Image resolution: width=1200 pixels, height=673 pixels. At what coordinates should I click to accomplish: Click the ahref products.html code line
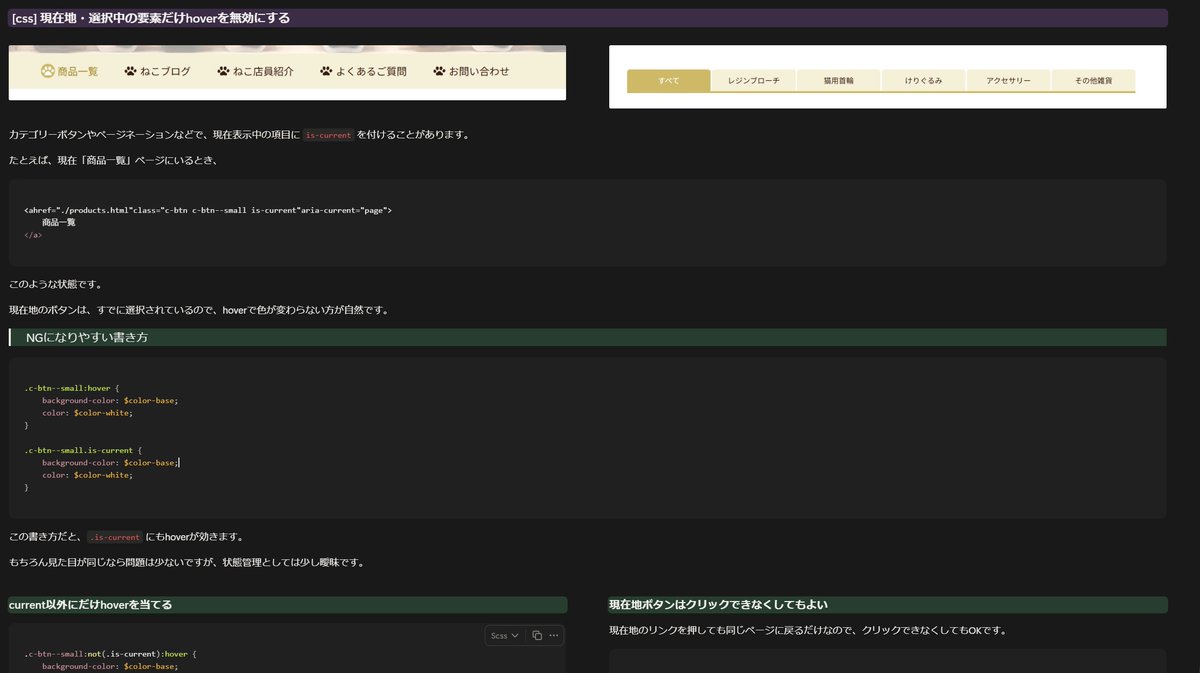[208, 210]
